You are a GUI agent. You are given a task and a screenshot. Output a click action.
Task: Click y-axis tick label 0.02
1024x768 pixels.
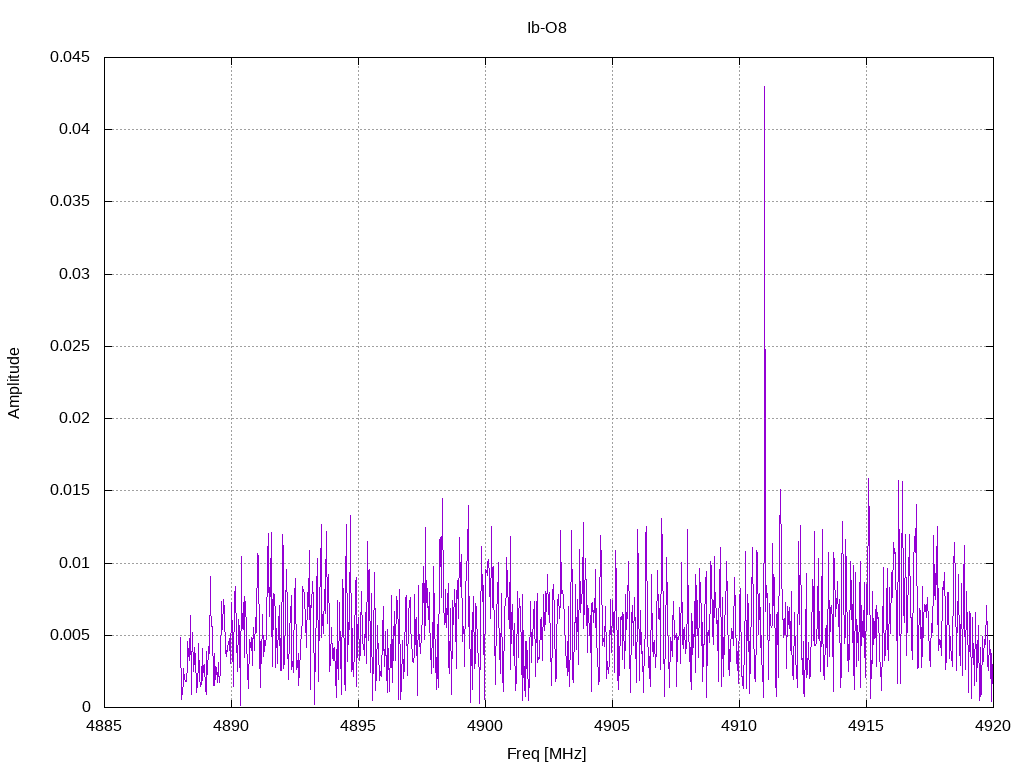[74, 418]
